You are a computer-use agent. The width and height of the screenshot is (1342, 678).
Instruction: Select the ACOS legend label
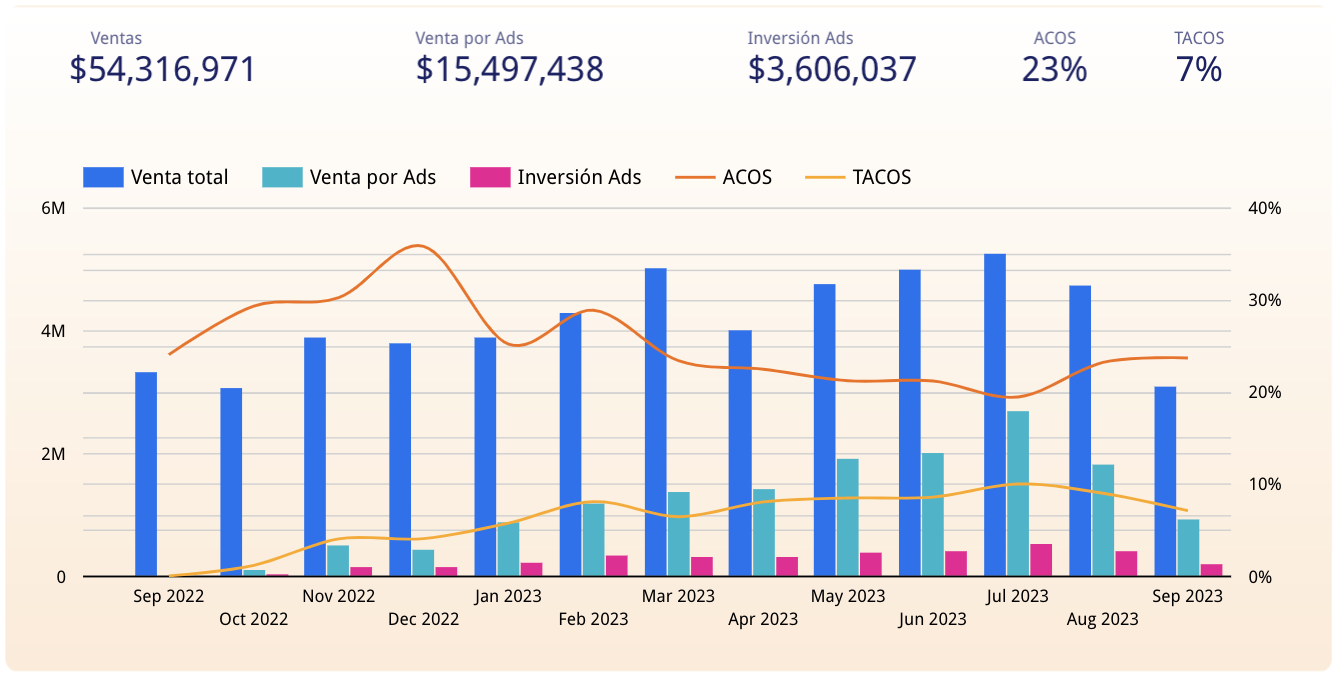(x=747, y=177)
